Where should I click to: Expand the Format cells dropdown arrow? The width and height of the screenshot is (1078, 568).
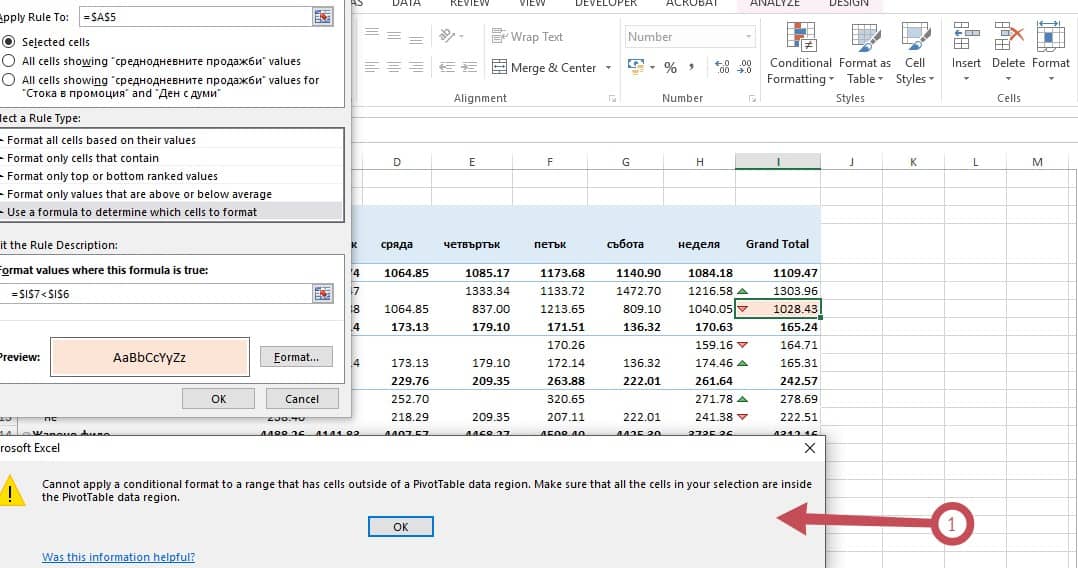coord(1050,79)
